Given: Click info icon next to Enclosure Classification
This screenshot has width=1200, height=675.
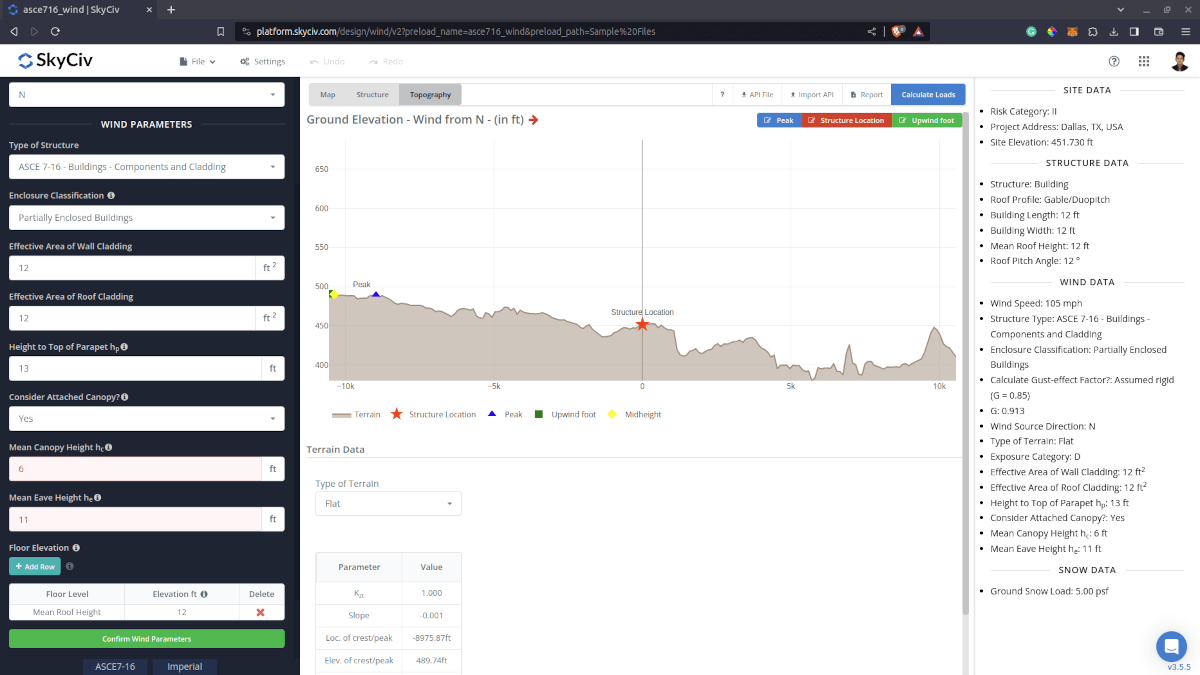Looking at the screenshot, I should 111,196.
